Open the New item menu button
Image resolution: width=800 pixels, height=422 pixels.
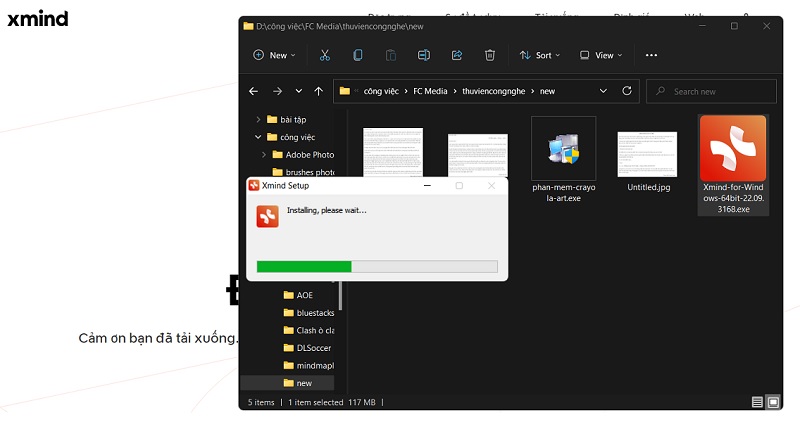click(274, 55)
